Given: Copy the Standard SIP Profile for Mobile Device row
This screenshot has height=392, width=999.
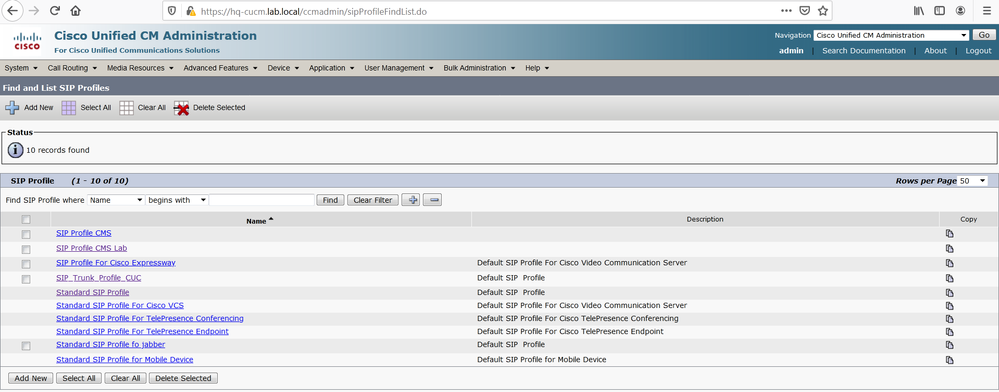Looking at the screenshot, I should tap(949, 360).
